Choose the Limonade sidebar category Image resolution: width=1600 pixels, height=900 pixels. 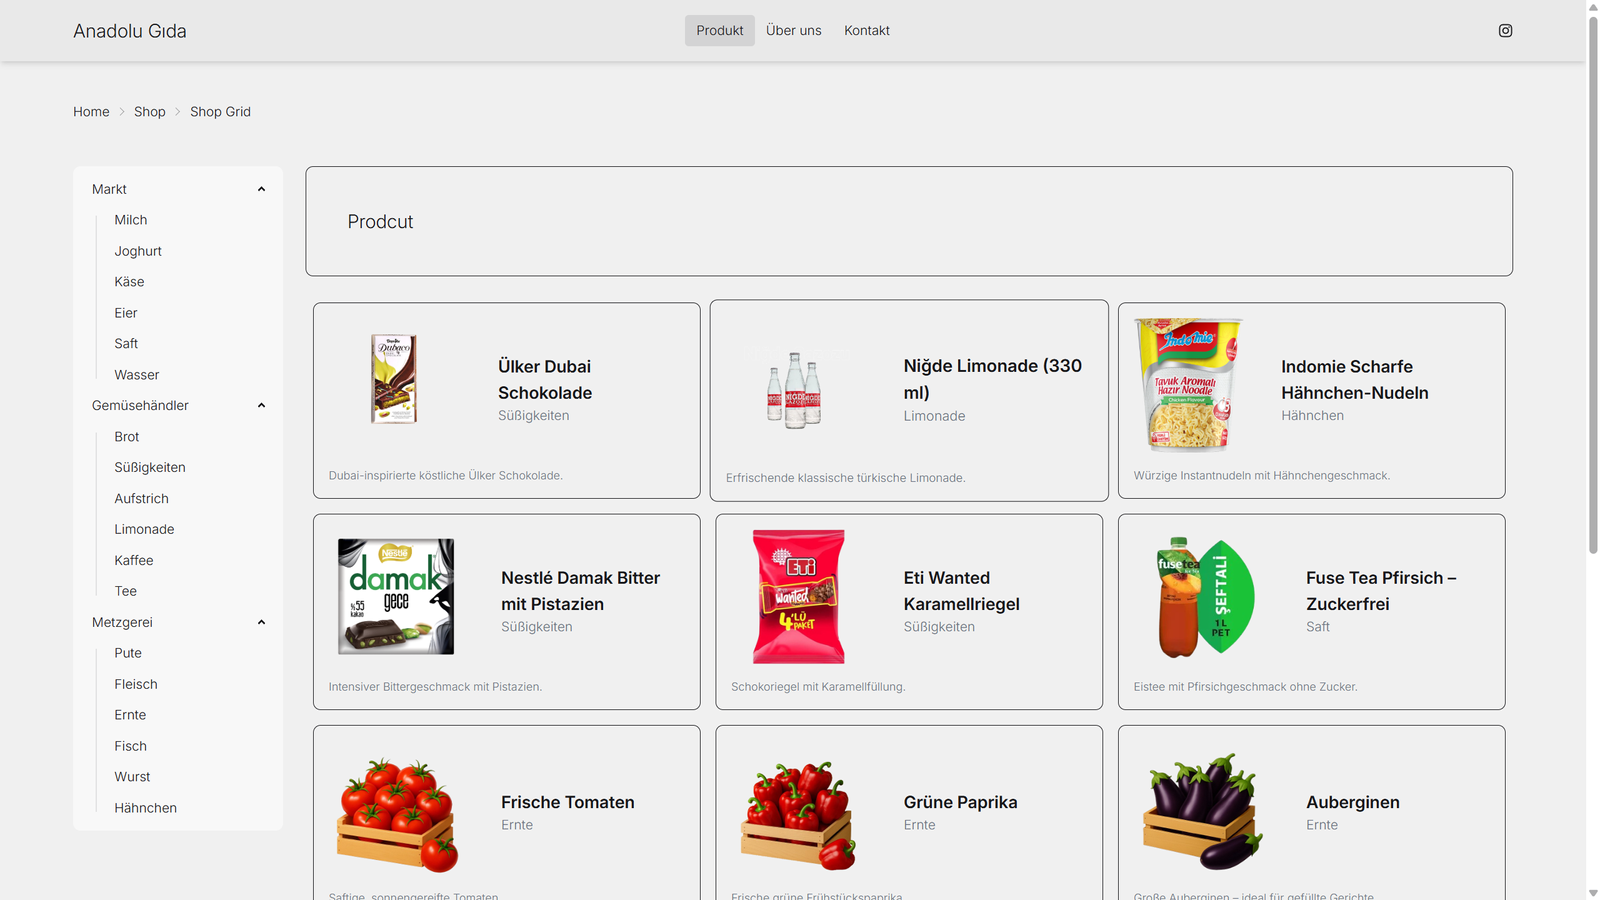click(144, 529)
